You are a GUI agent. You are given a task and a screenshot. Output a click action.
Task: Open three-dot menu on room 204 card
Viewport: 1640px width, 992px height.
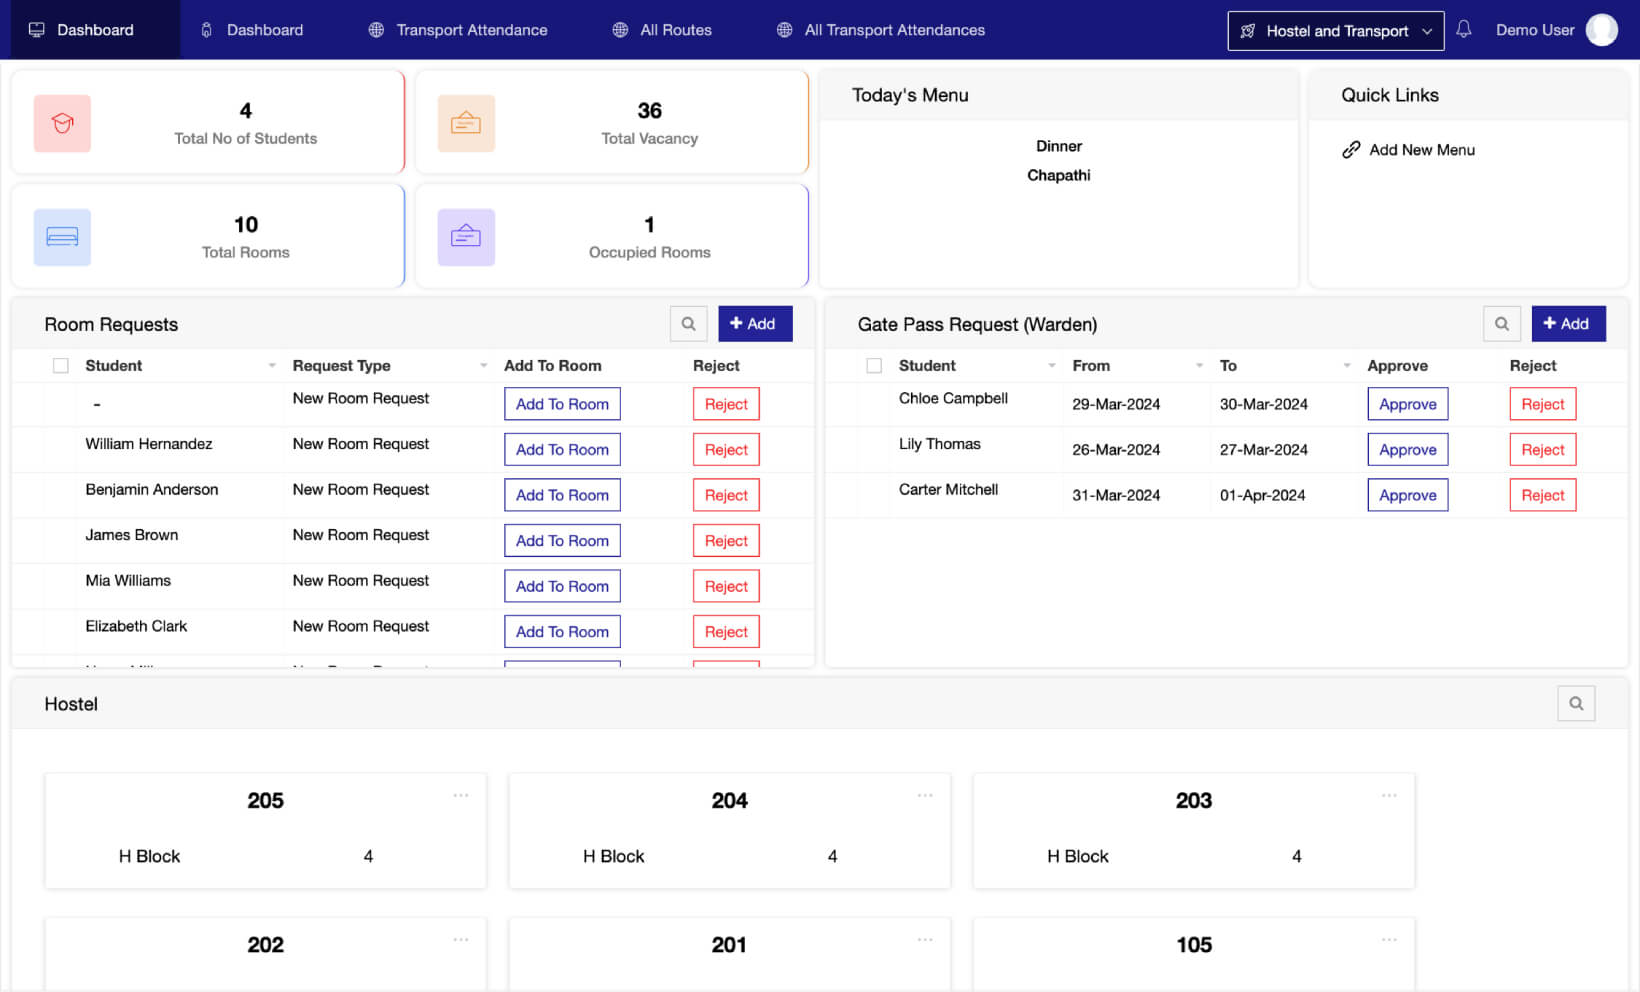[924, 796]
